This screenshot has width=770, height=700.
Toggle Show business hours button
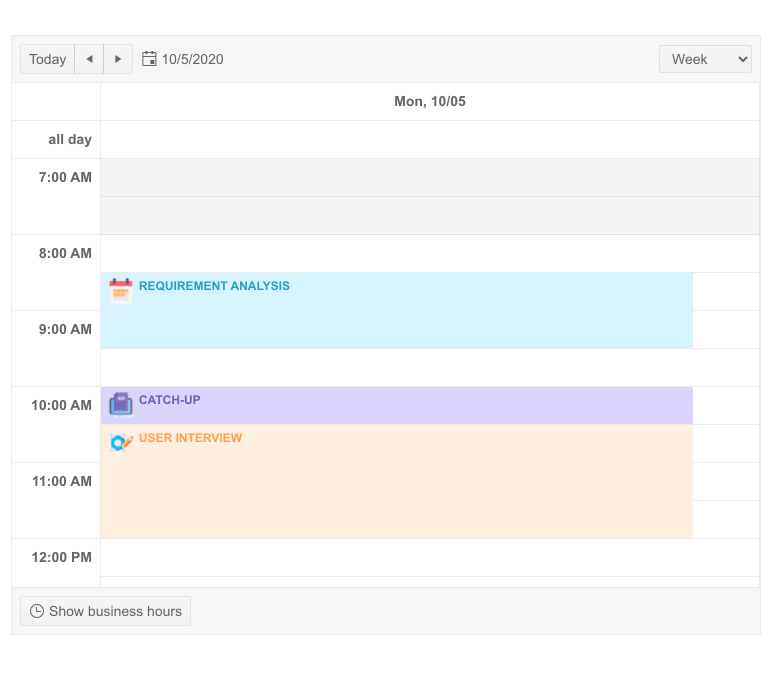coord(106,611)
